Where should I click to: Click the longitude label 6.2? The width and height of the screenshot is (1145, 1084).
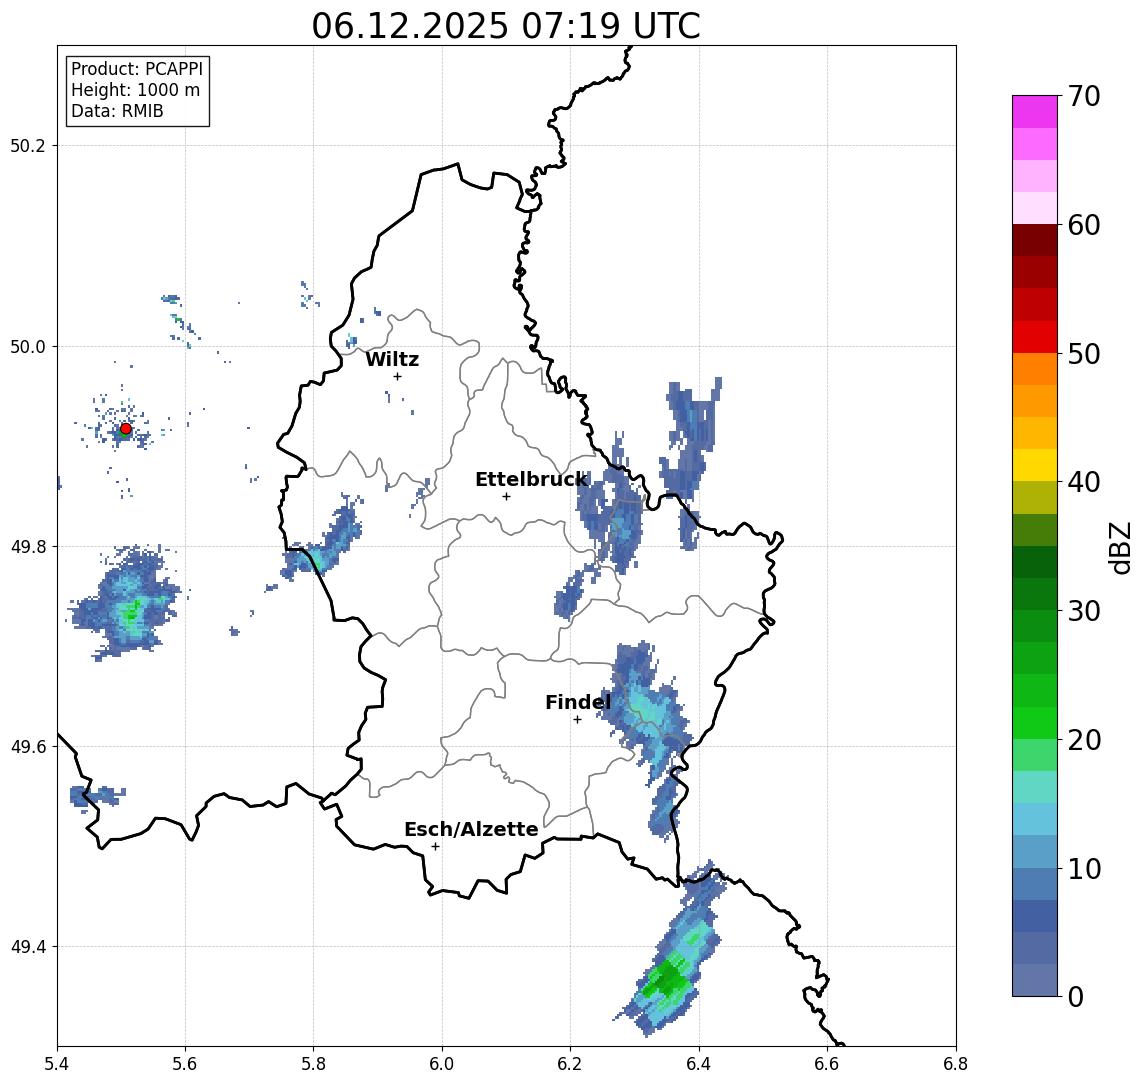point(570,1064)
